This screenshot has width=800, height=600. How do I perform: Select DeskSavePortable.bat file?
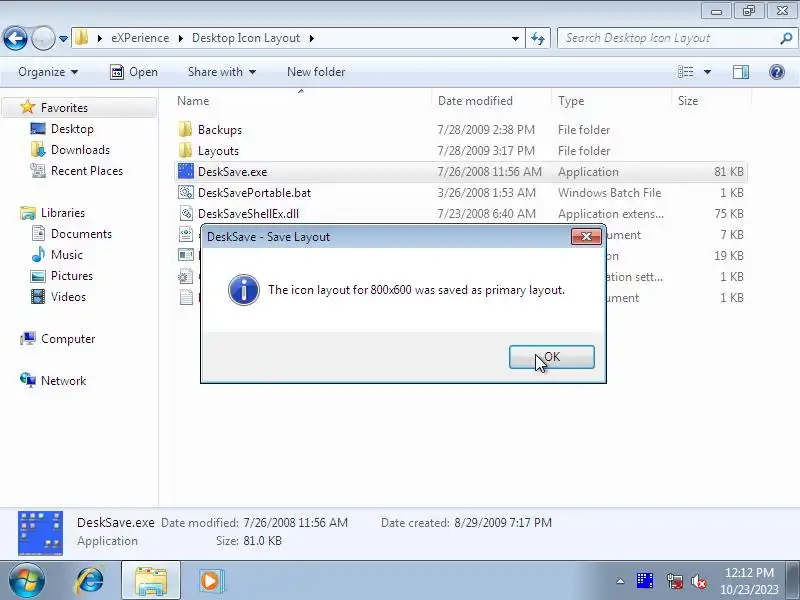(x=254, y=193)
